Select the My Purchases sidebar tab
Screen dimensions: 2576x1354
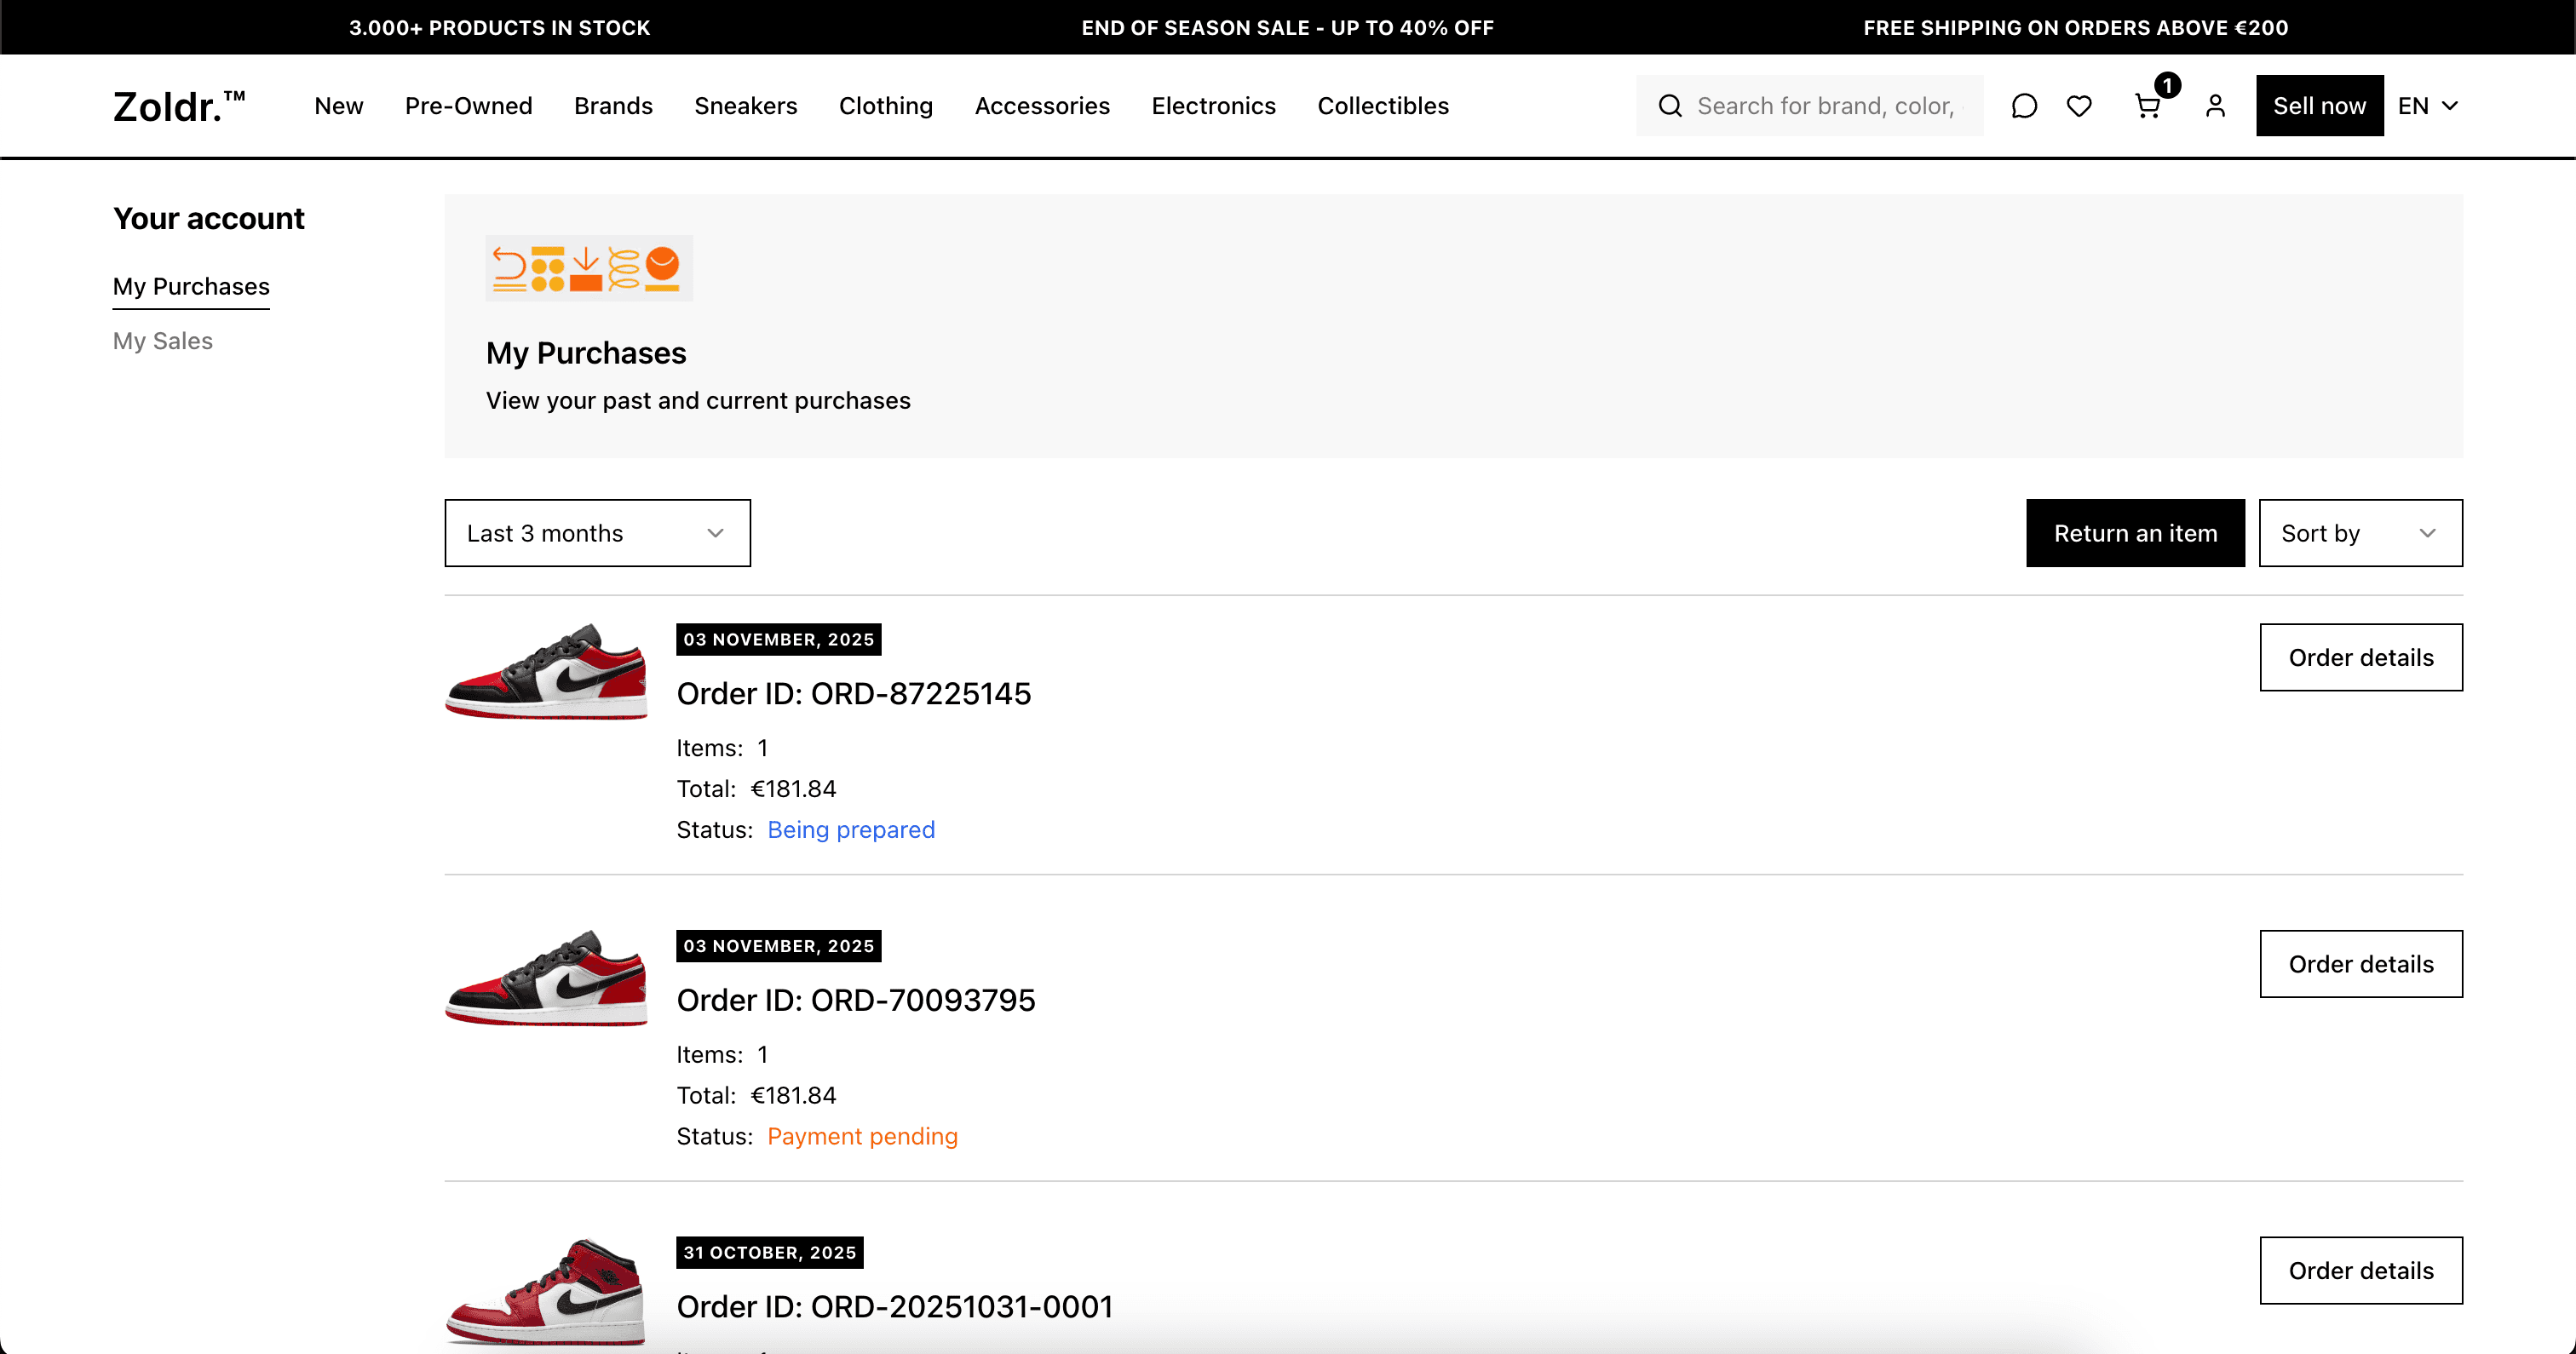click(x=191, y=287)
